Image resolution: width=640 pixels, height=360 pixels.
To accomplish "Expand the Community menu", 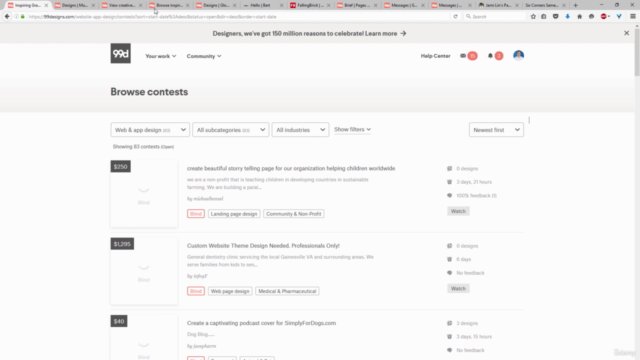I will coord(204,56).
